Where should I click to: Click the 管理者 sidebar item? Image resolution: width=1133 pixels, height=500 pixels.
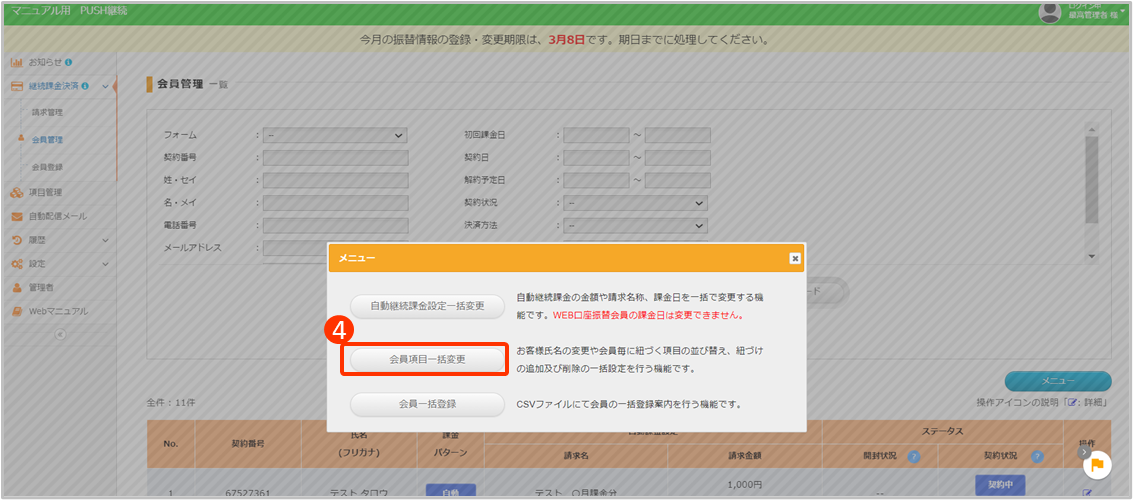[x=40, y=287]
